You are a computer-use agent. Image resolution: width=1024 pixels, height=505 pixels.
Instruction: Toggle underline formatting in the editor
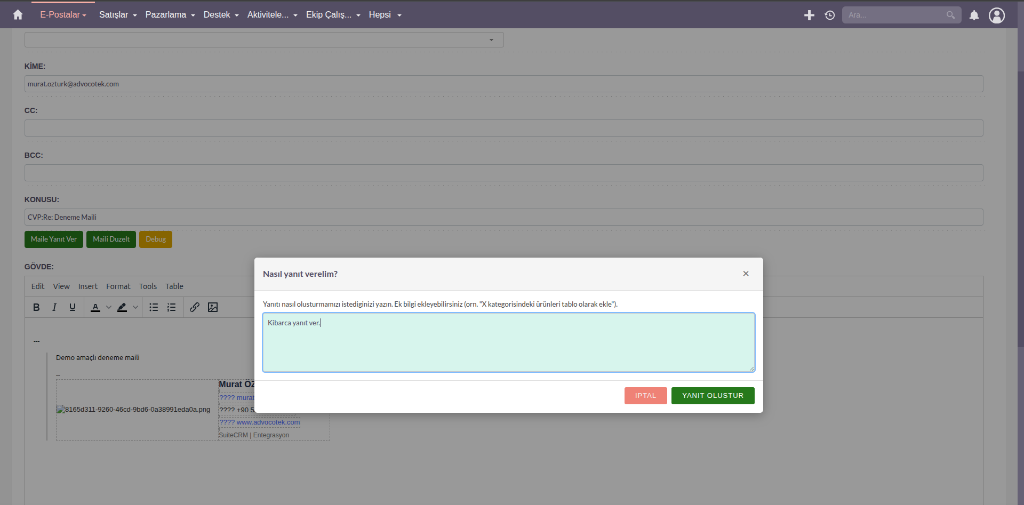[72, 307]
